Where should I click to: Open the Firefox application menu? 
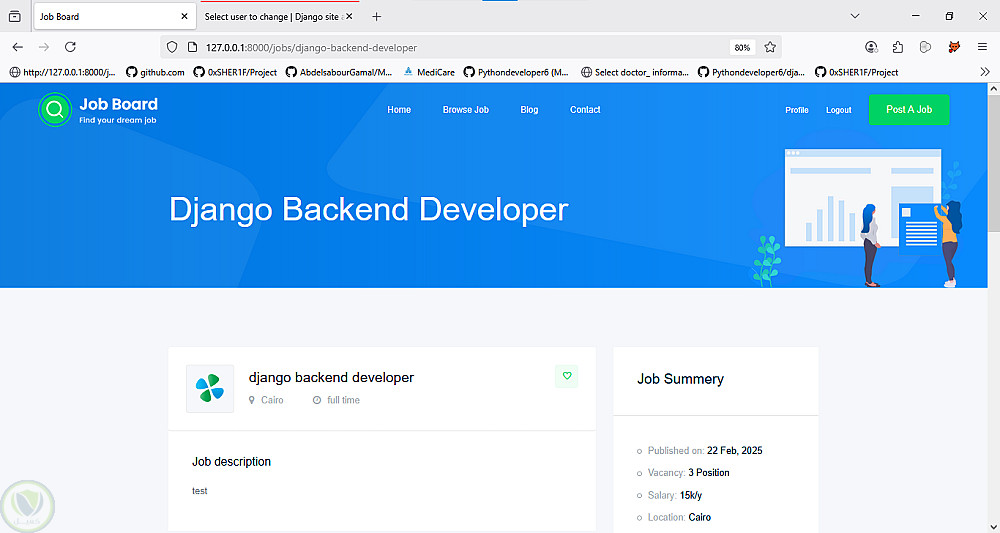(982, 47)
